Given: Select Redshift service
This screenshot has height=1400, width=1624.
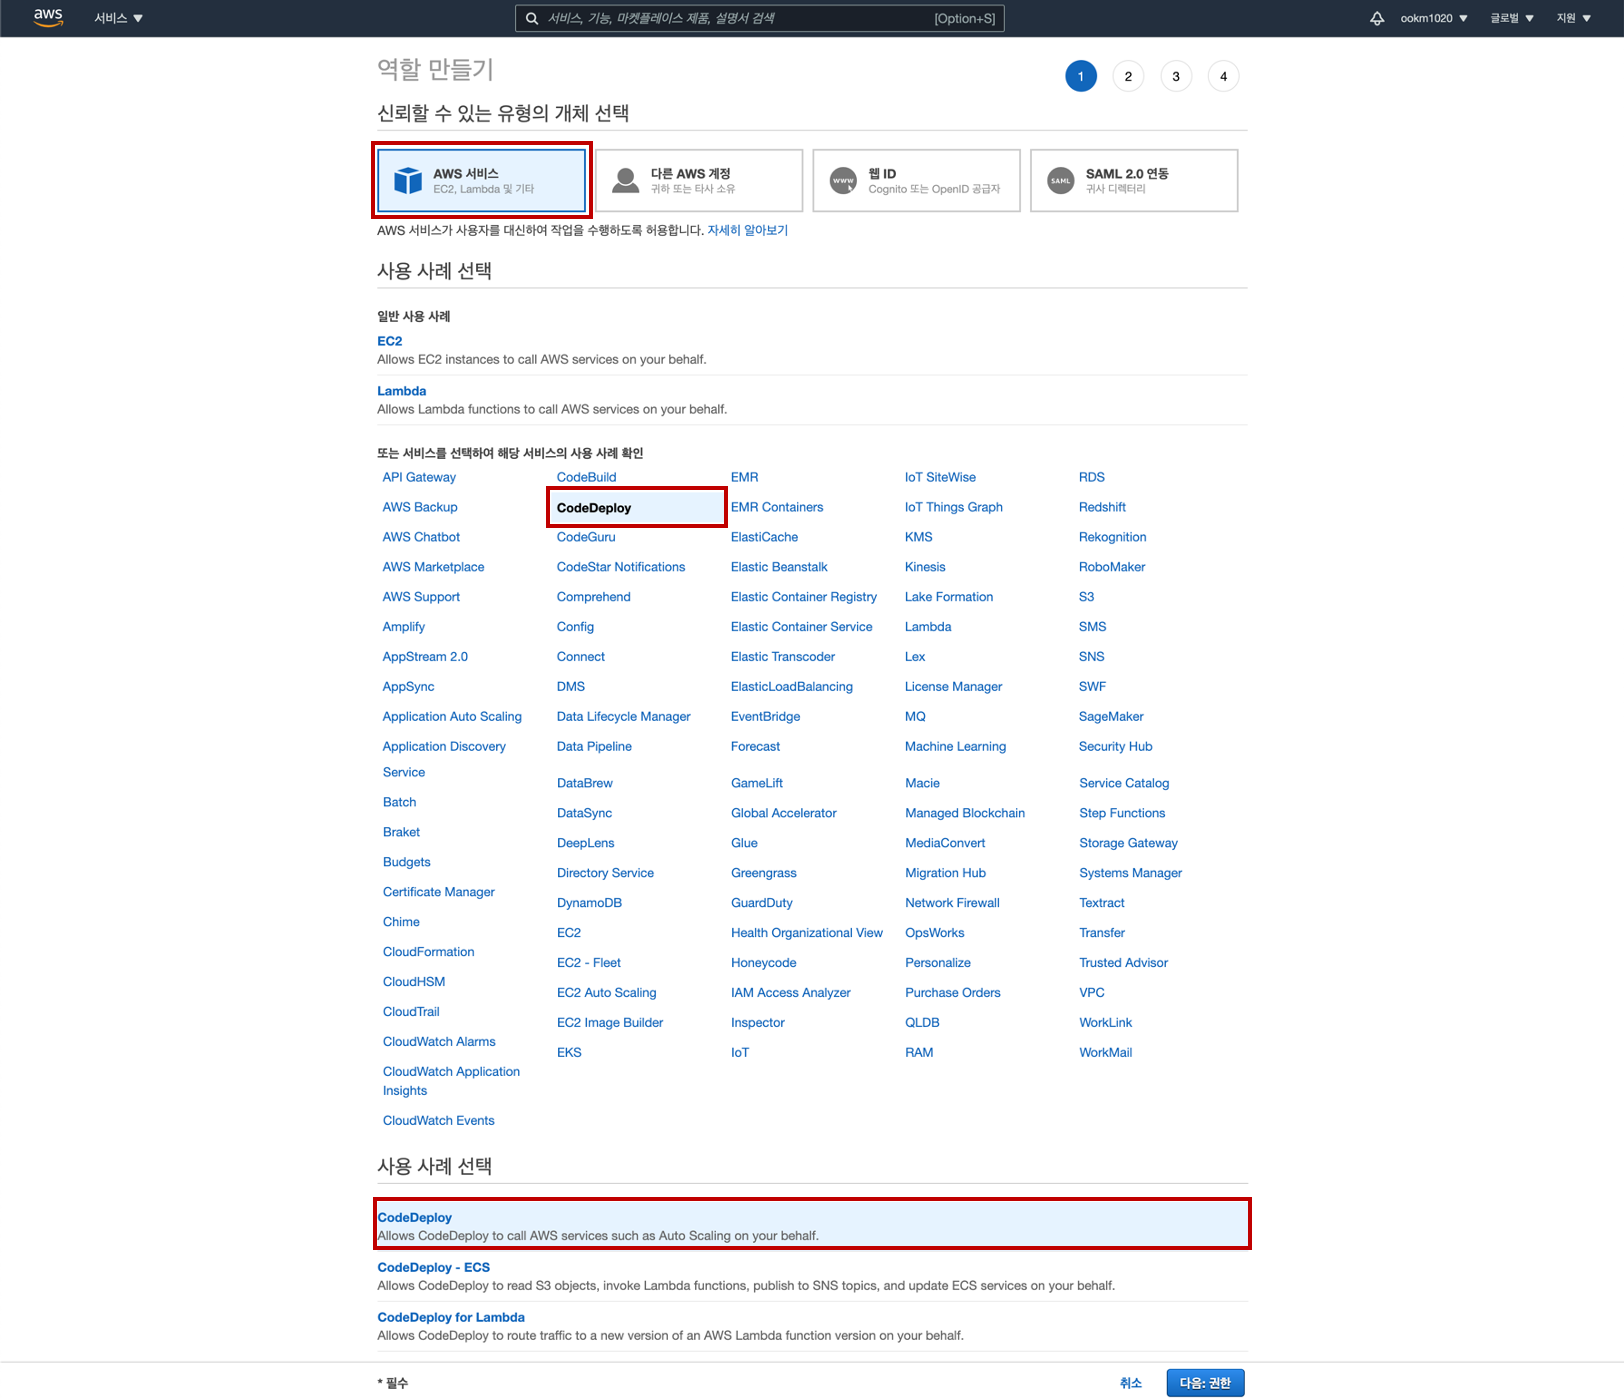Looking at the screenshot, I should pos(1102,507).
